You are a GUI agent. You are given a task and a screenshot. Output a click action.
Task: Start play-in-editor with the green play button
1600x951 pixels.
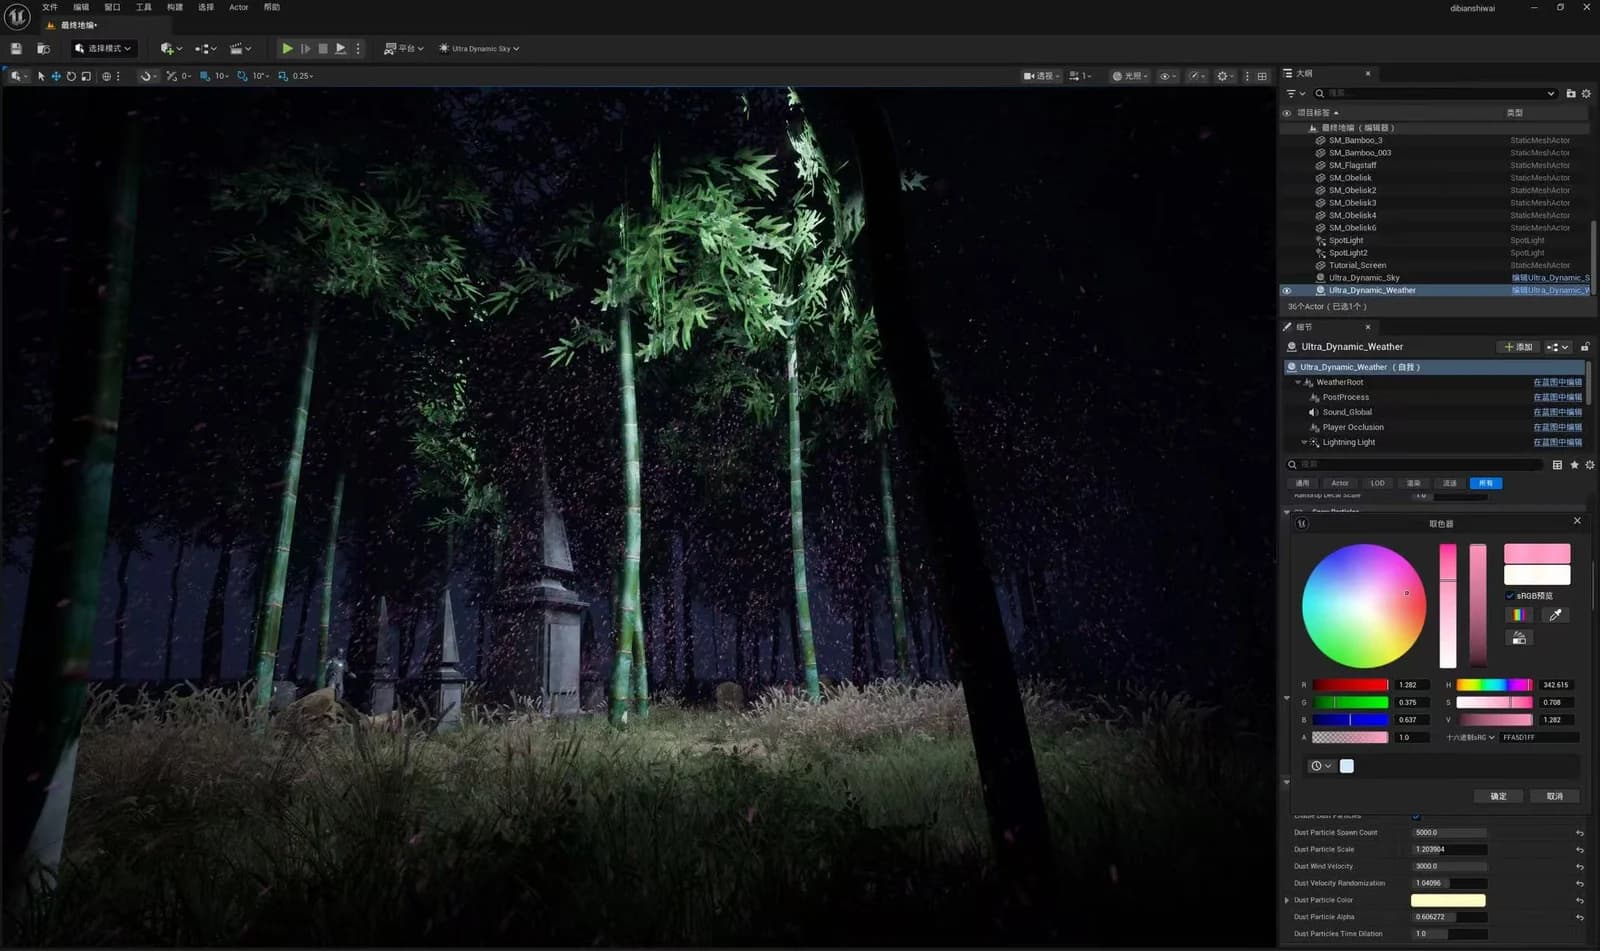click(287, 48)
